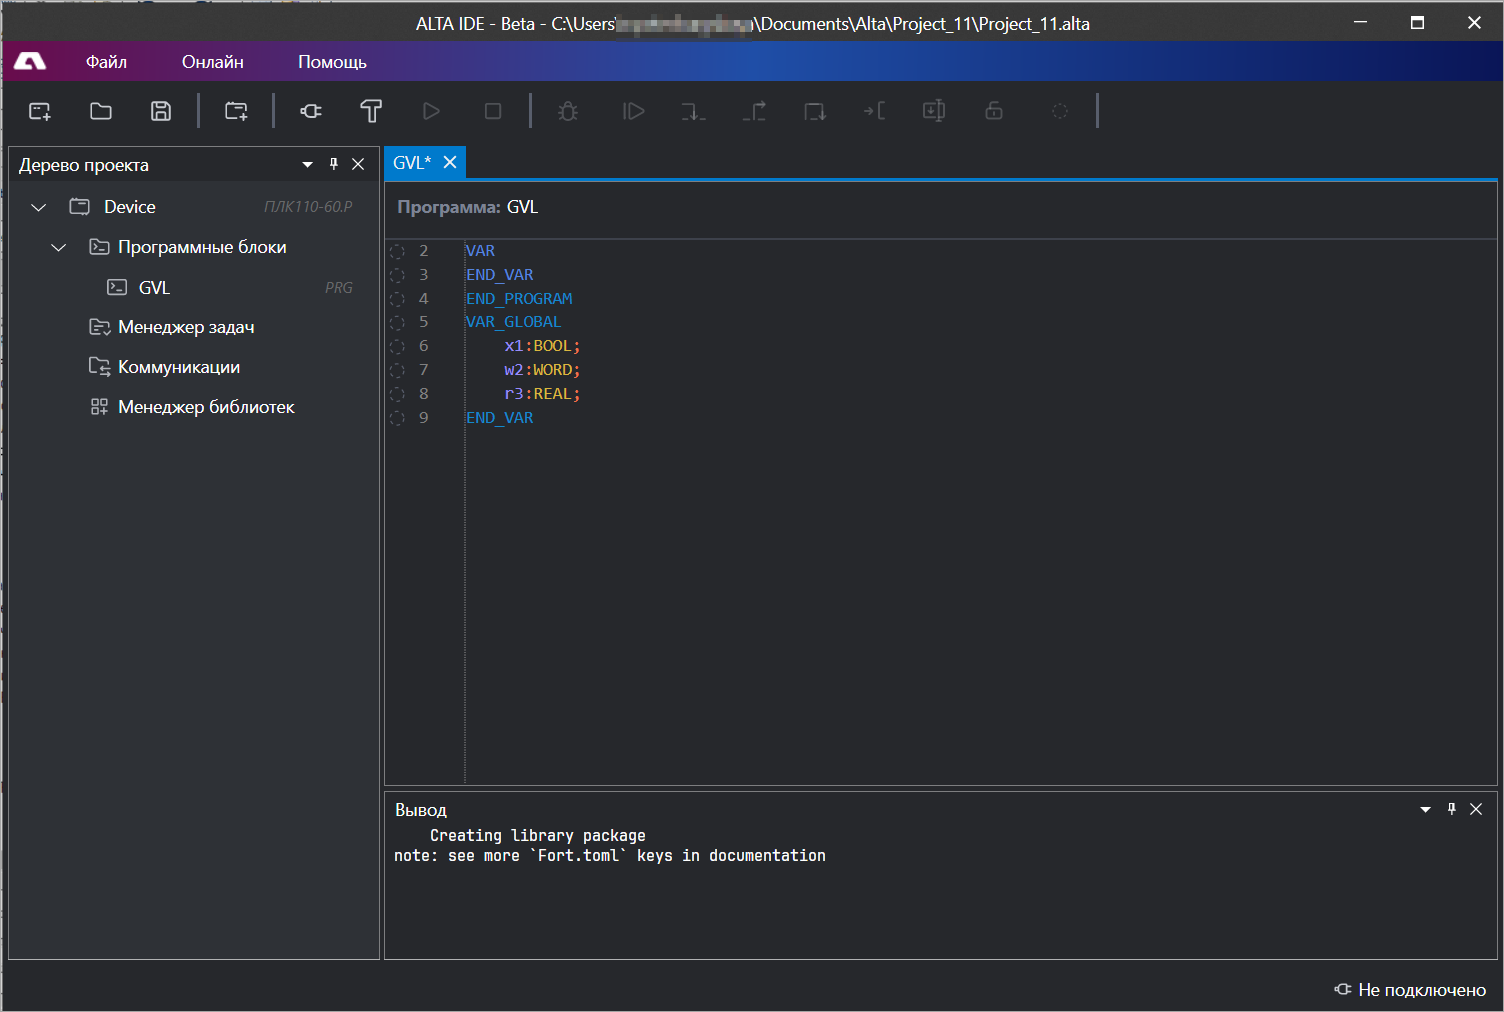Click the play run icon
Viewport: 1504px width, 1012px height.
(431, 111)
